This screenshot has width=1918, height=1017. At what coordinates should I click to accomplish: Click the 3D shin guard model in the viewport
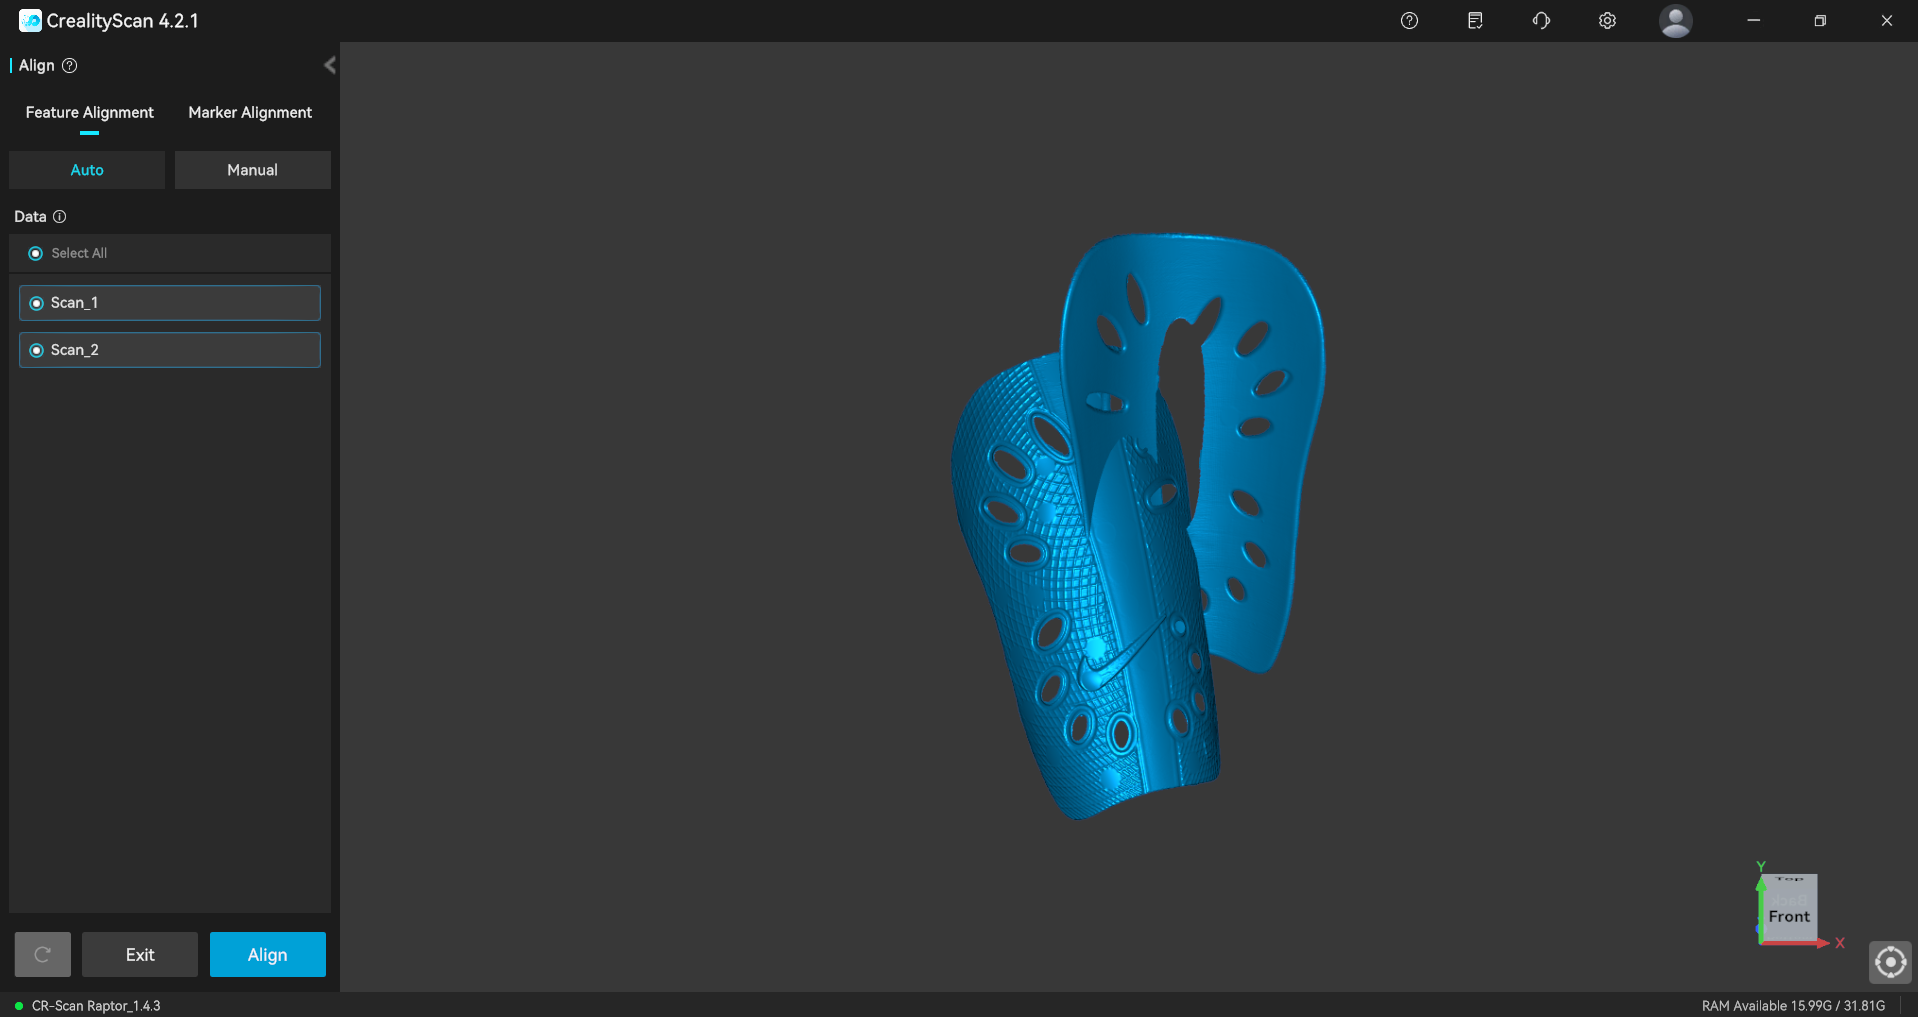(x=1137, y=527)
